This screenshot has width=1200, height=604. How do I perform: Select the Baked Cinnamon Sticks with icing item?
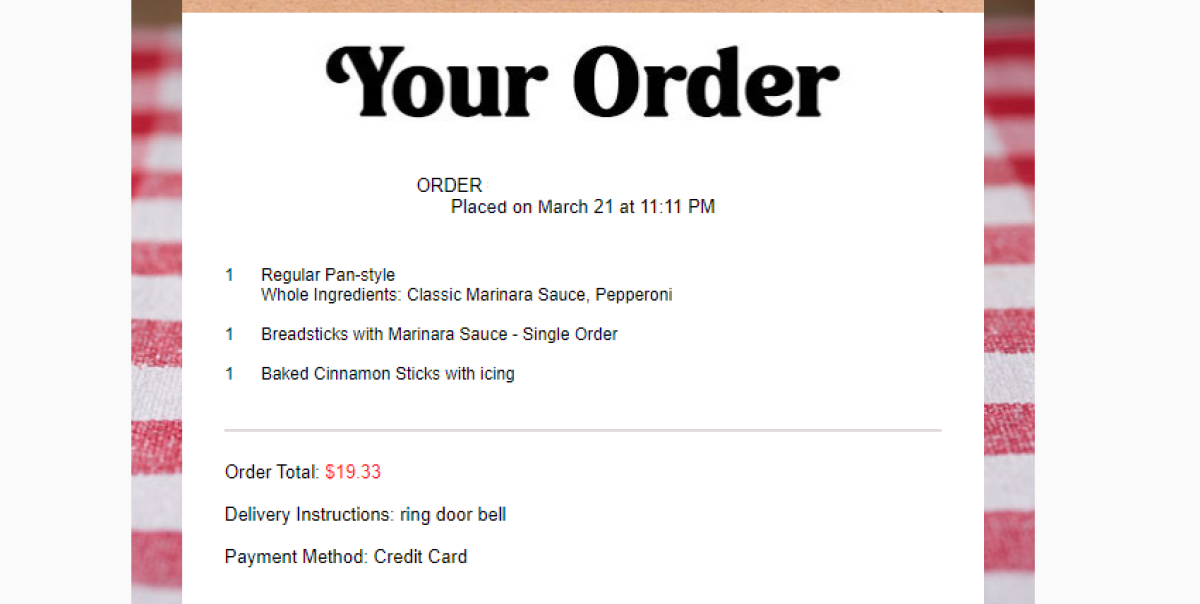388,374
